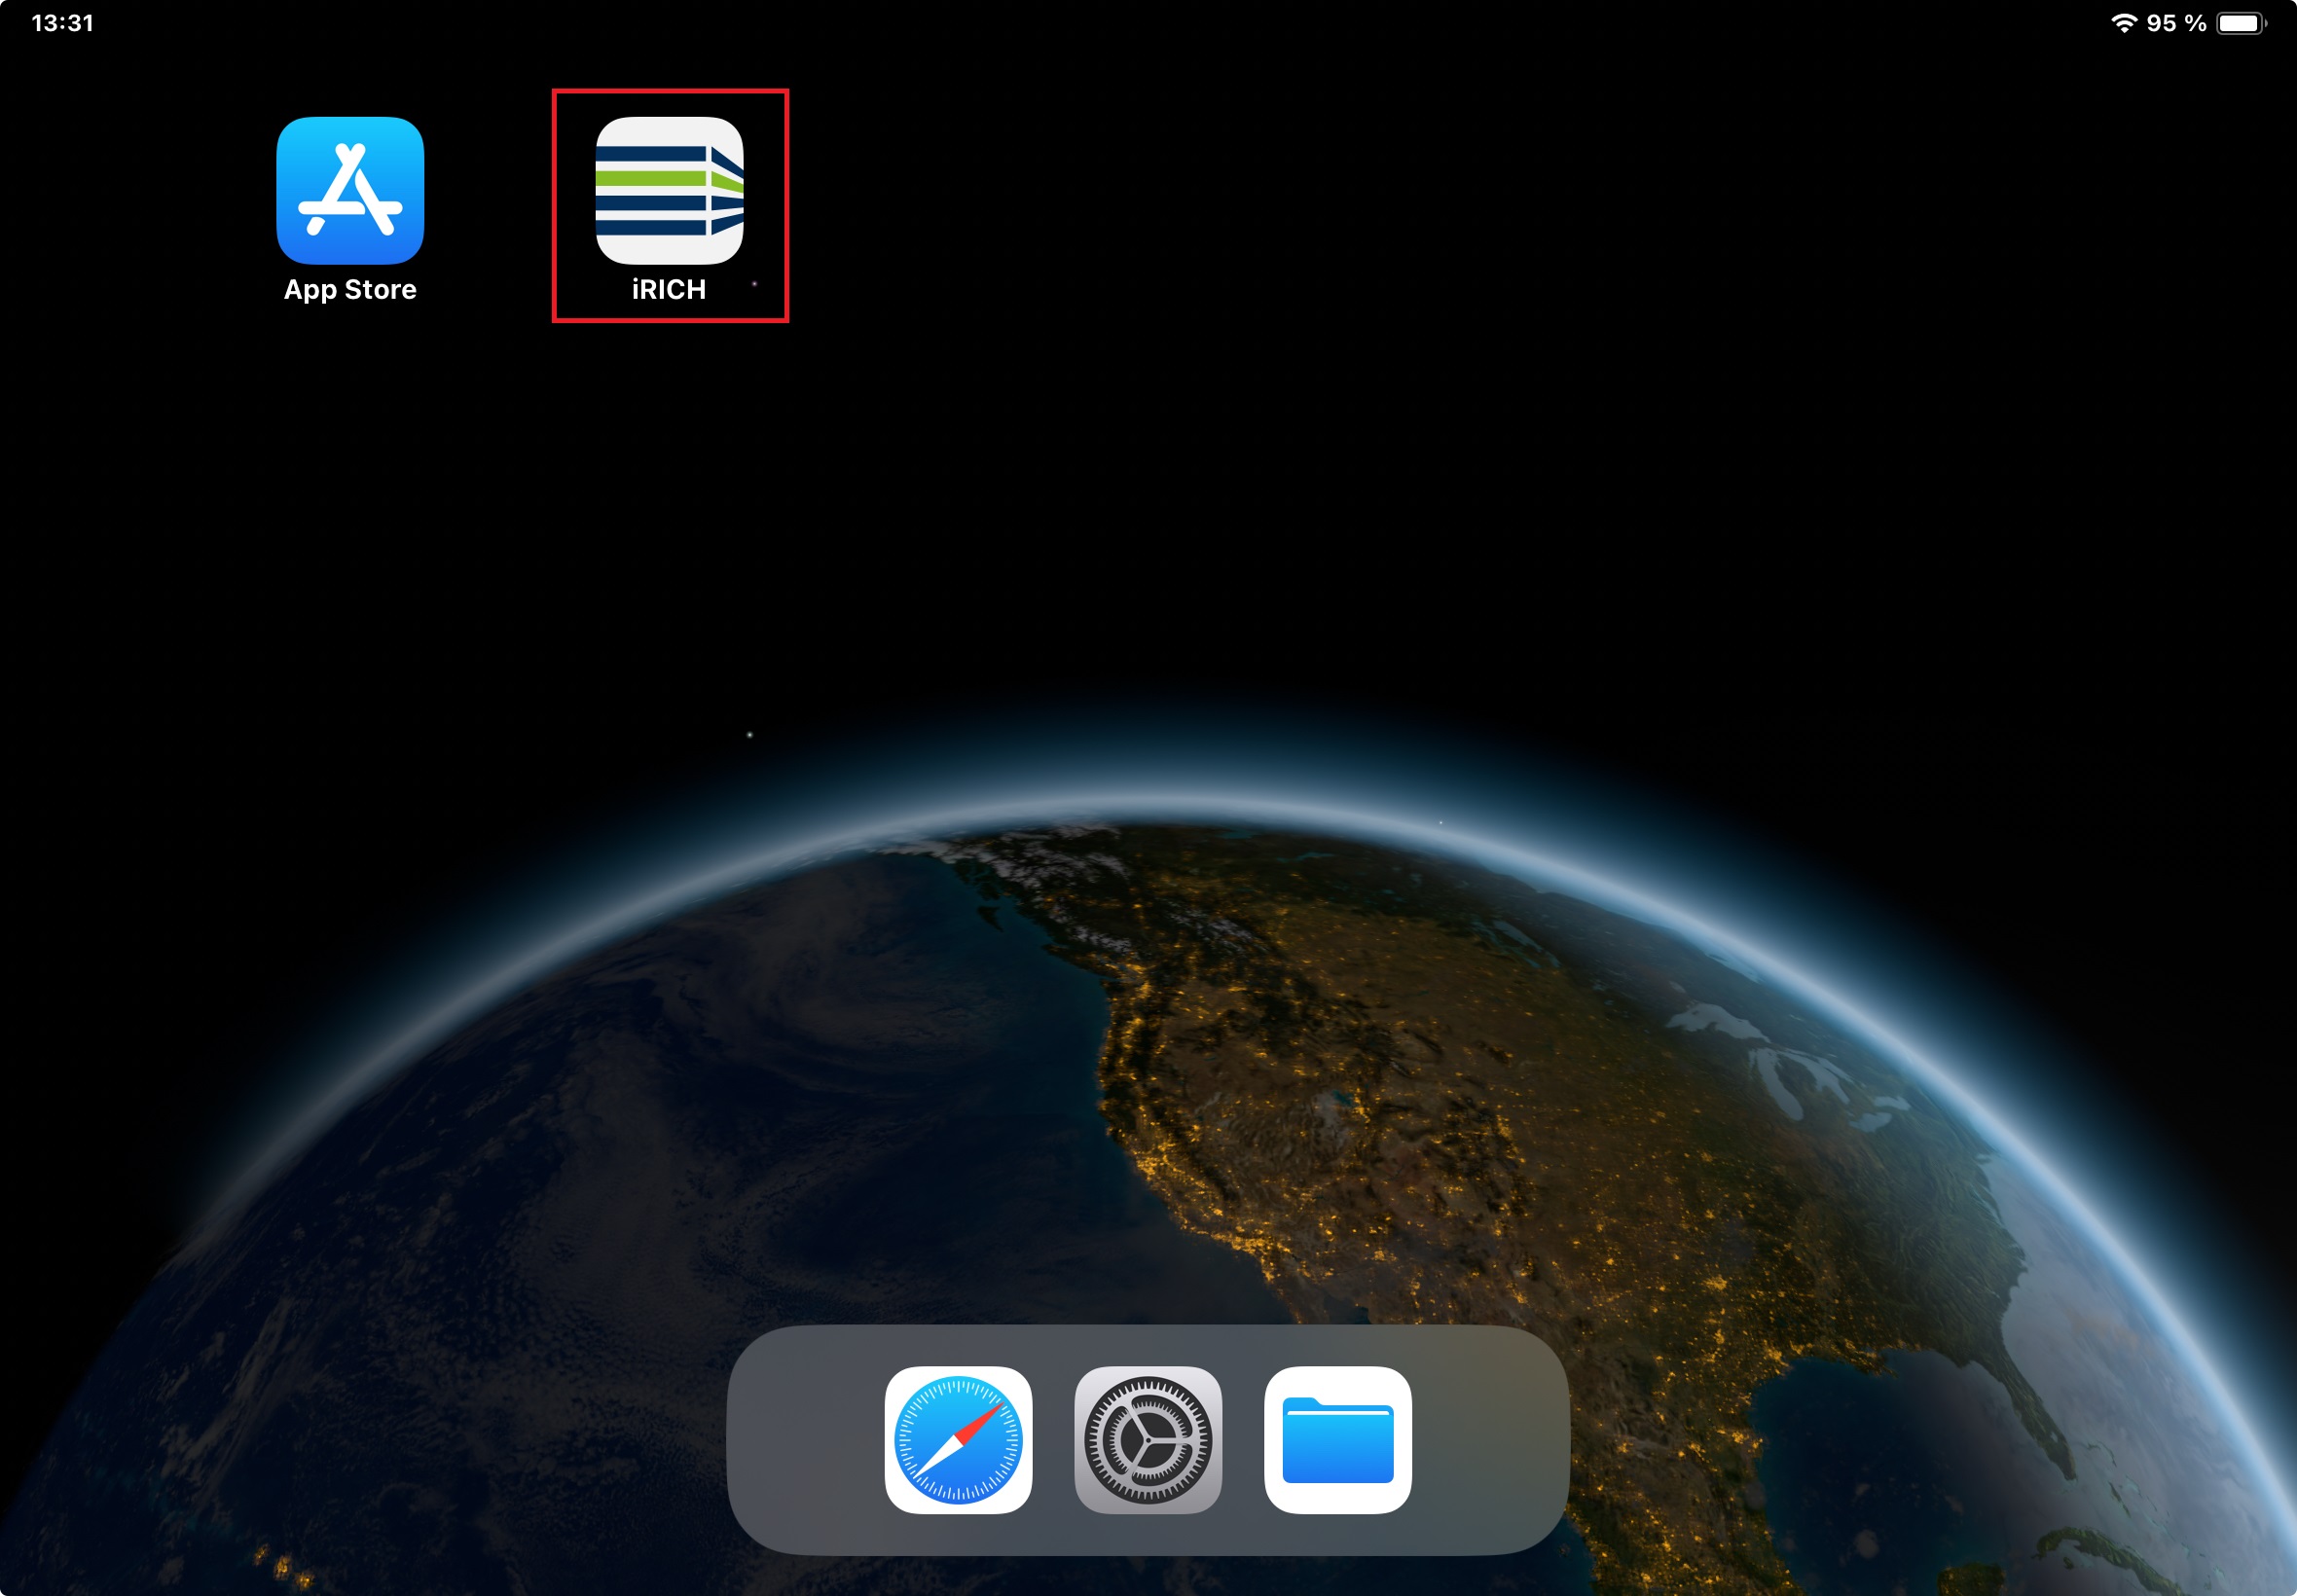The image size is (2297, 1596).
Task: Select the iRICH app label text
Action: (668, 289)
